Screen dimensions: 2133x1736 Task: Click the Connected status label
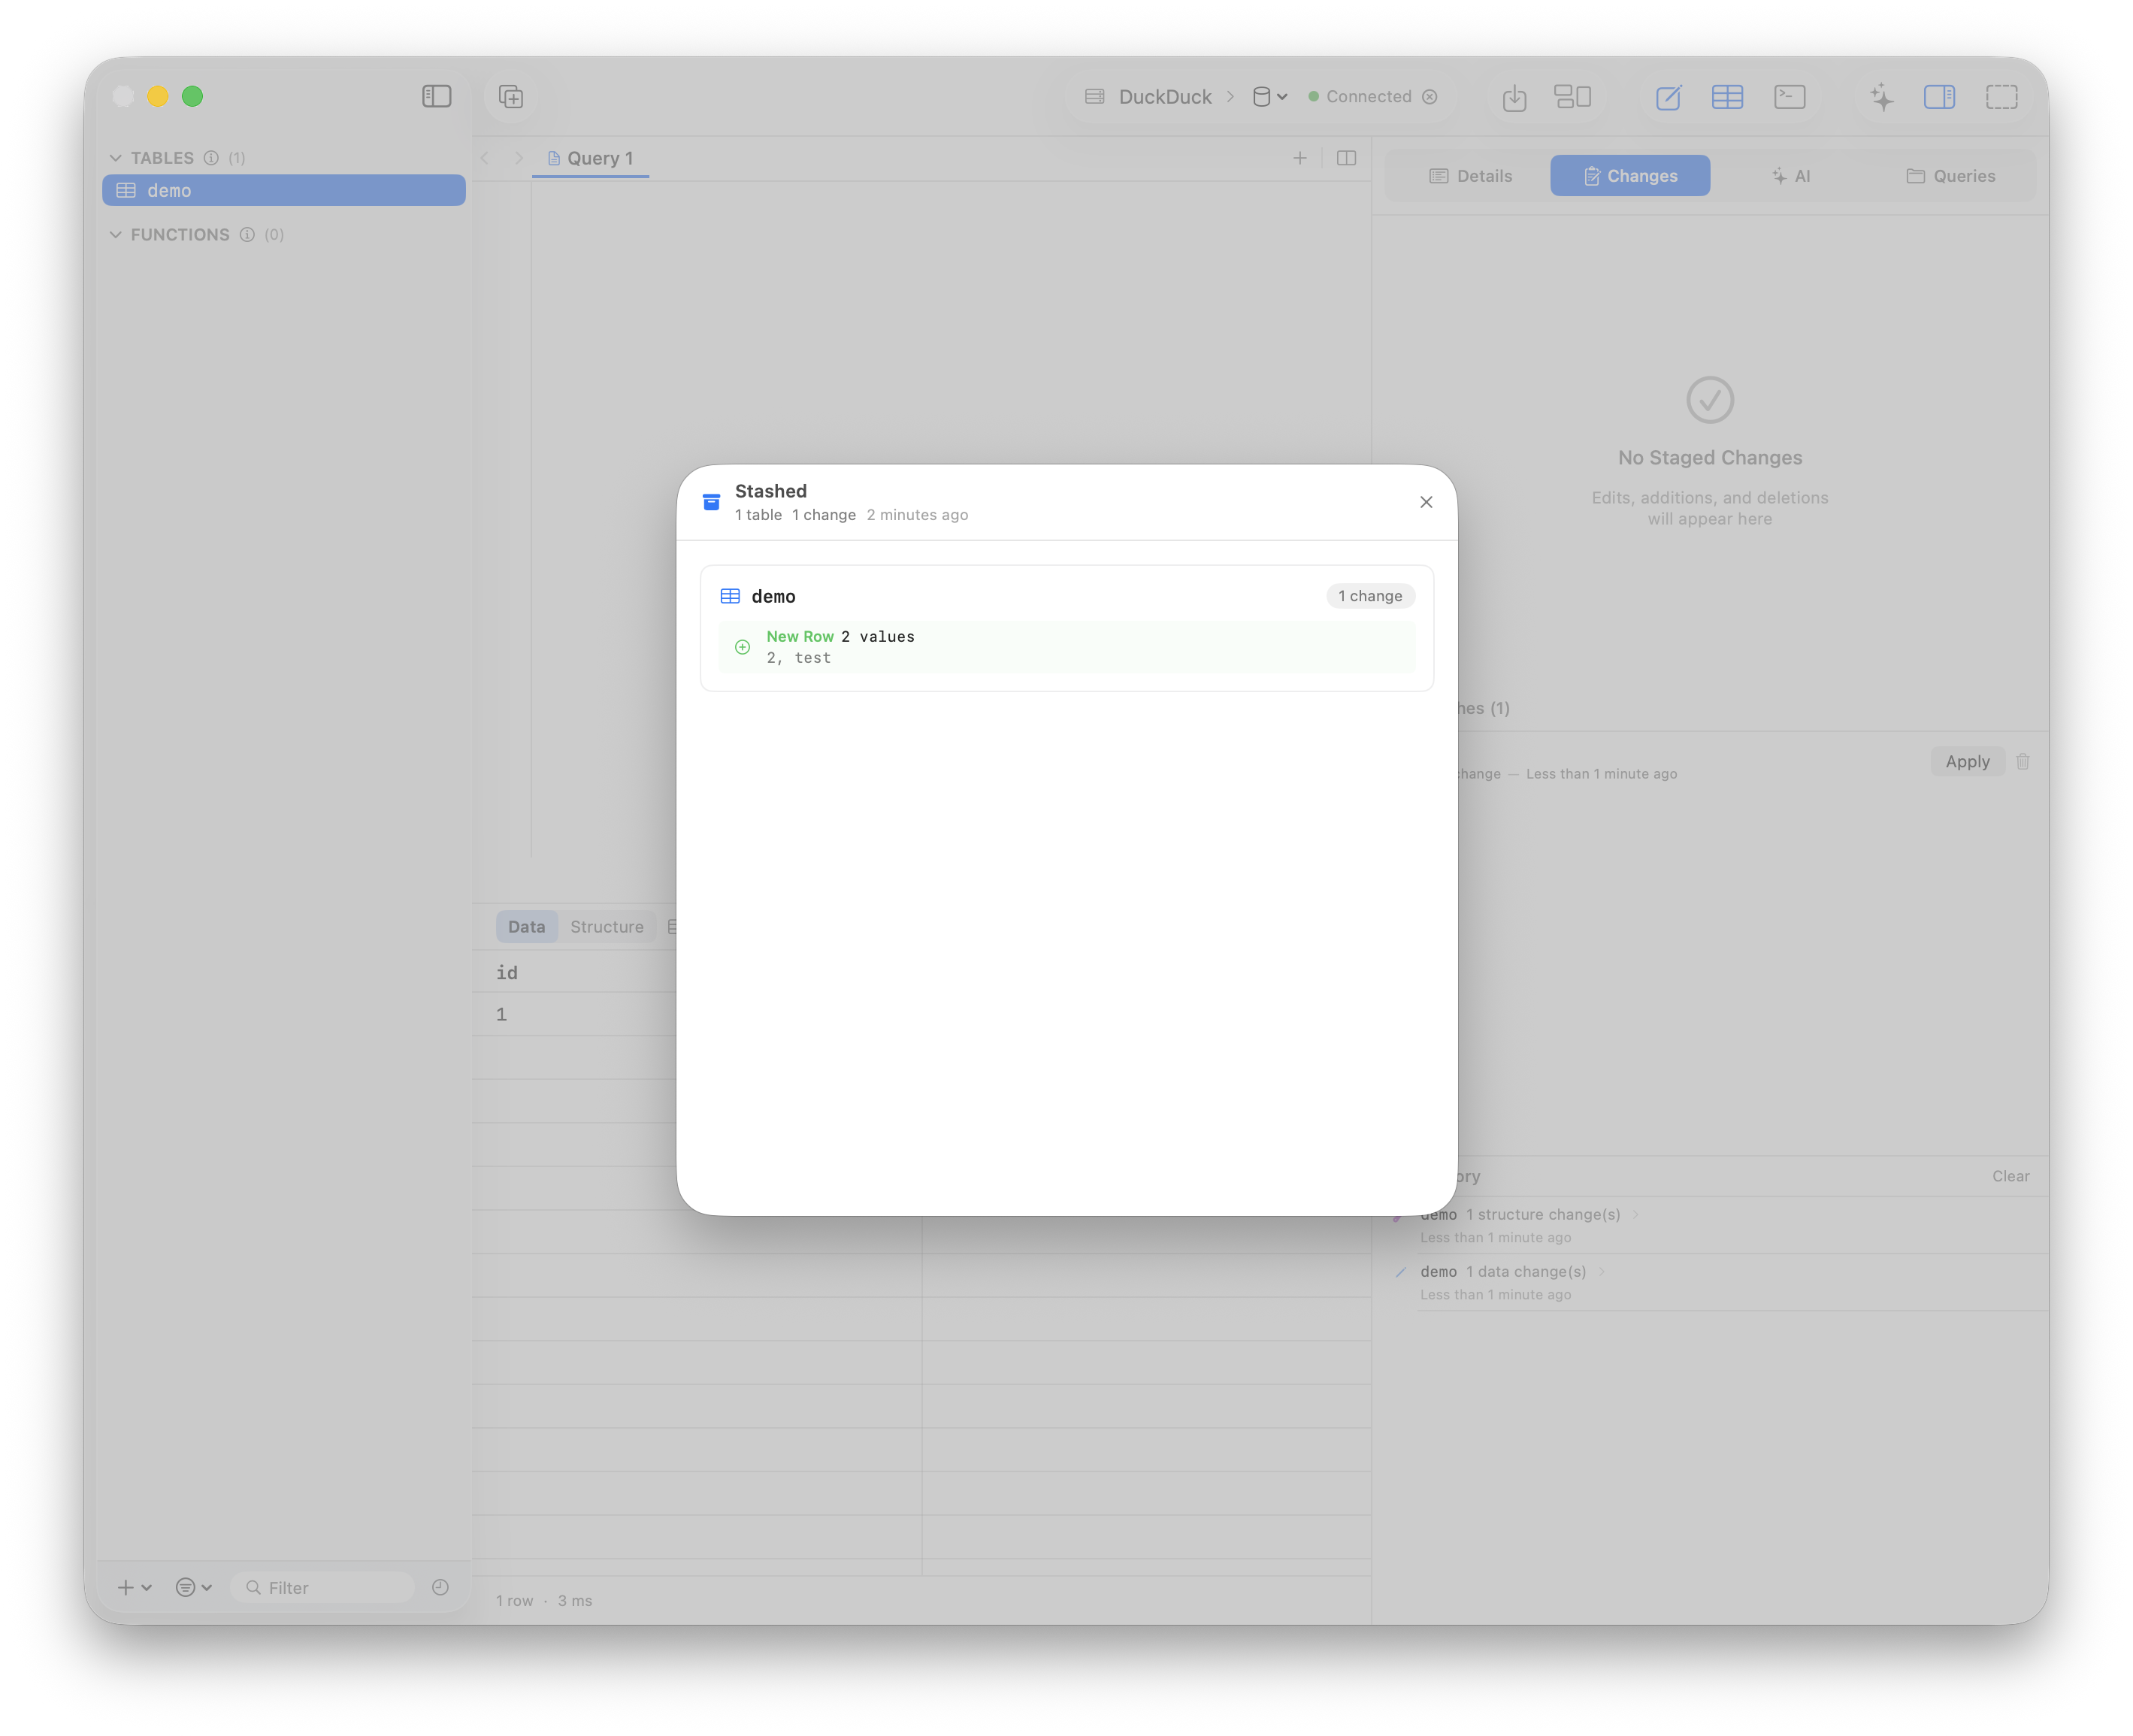(1368, 97)
